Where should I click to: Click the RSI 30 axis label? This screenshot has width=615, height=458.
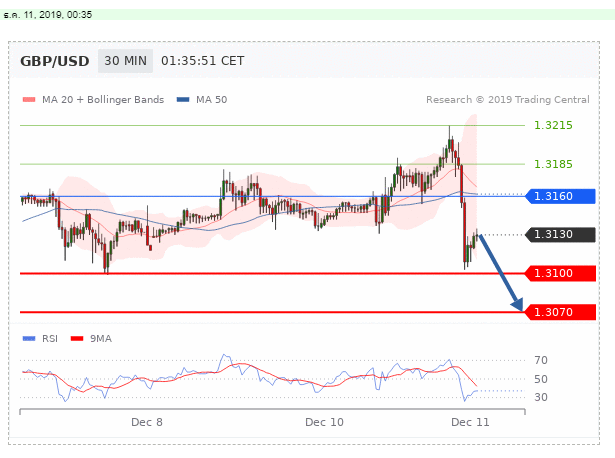point(541,397)
